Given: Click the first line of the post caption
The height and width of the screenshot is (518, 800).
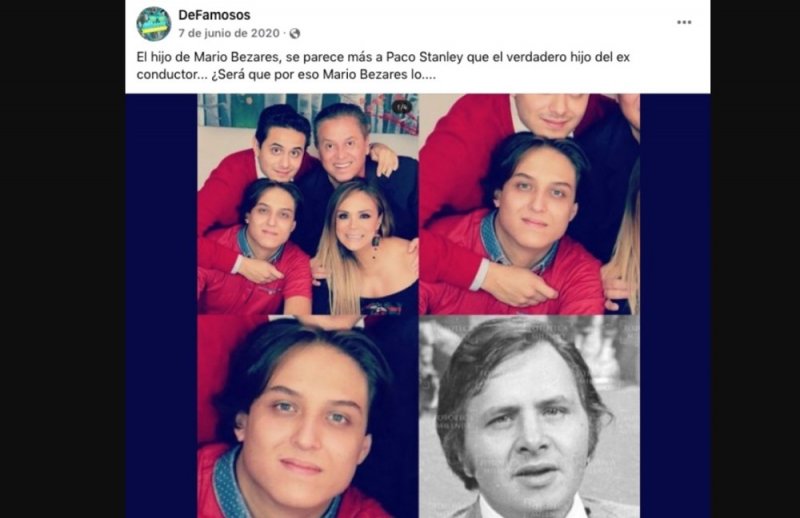Looking at the screenshot, I should coord(383,57).
